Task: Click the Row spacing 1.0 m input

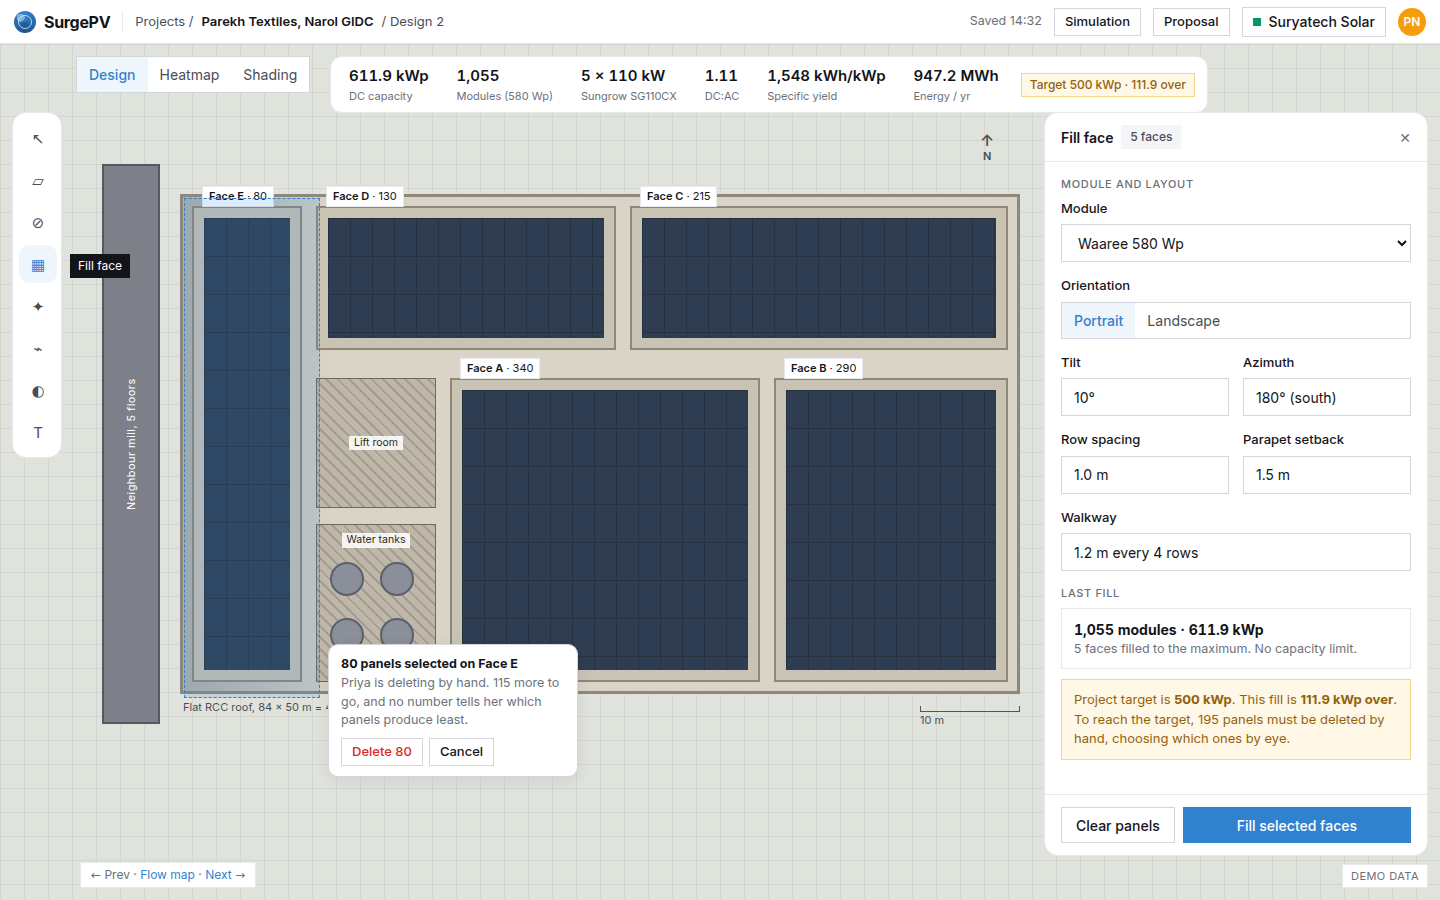Action: point(1145,475)
